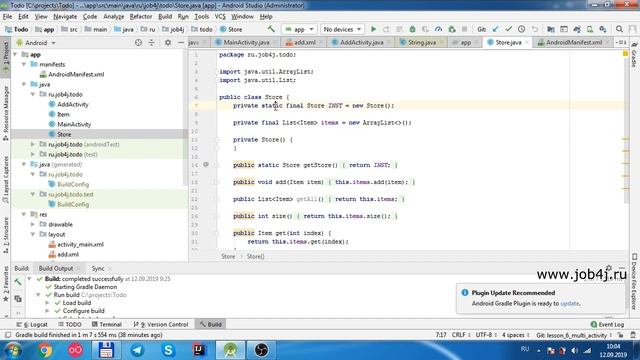Update project with Git blue arrow icon

click(496, 29)
